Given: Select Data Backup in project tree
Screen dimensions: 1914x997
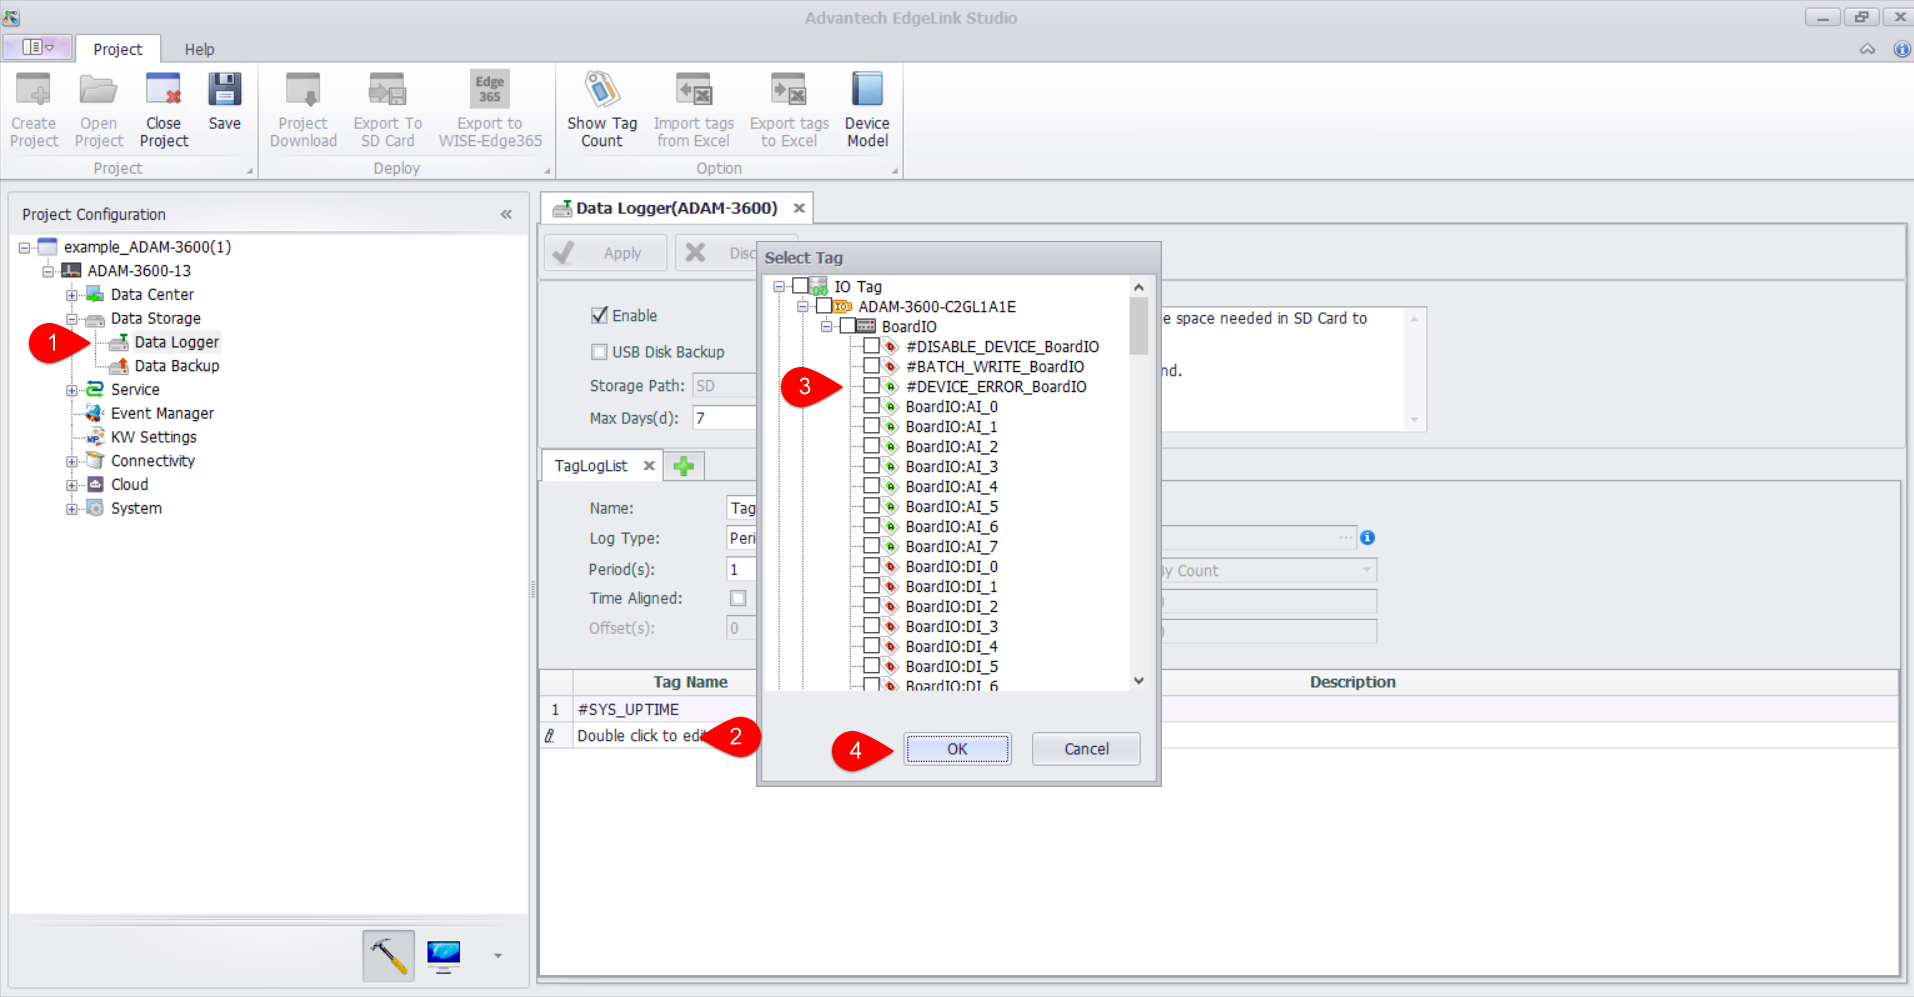Looking at the screenshot, I should (x=176, y=366).
